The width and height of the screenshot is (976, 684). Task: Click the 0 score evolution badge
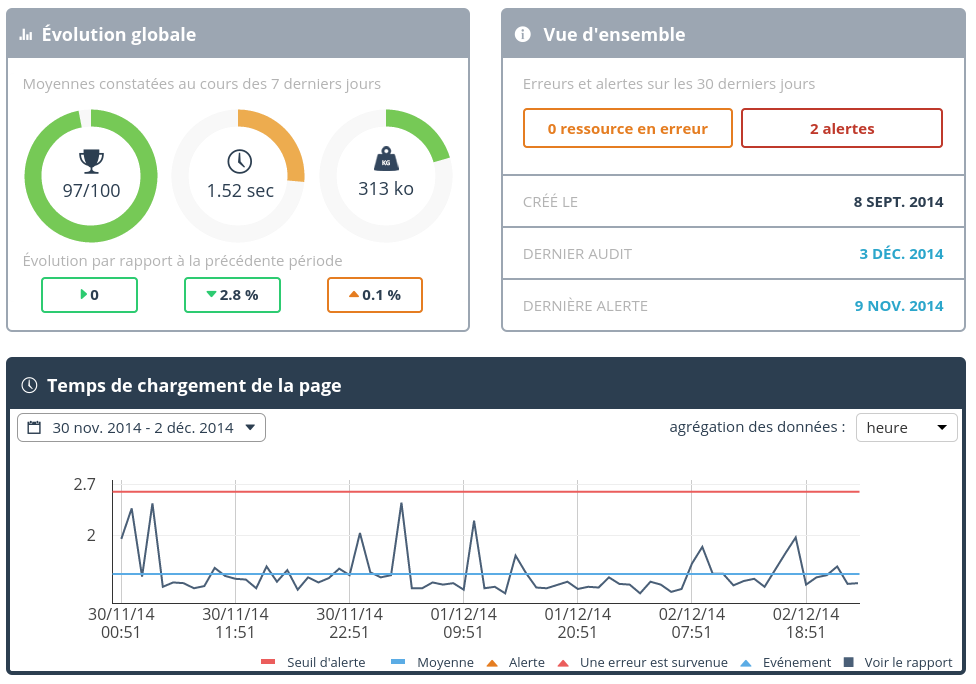[x=89, y=295]
